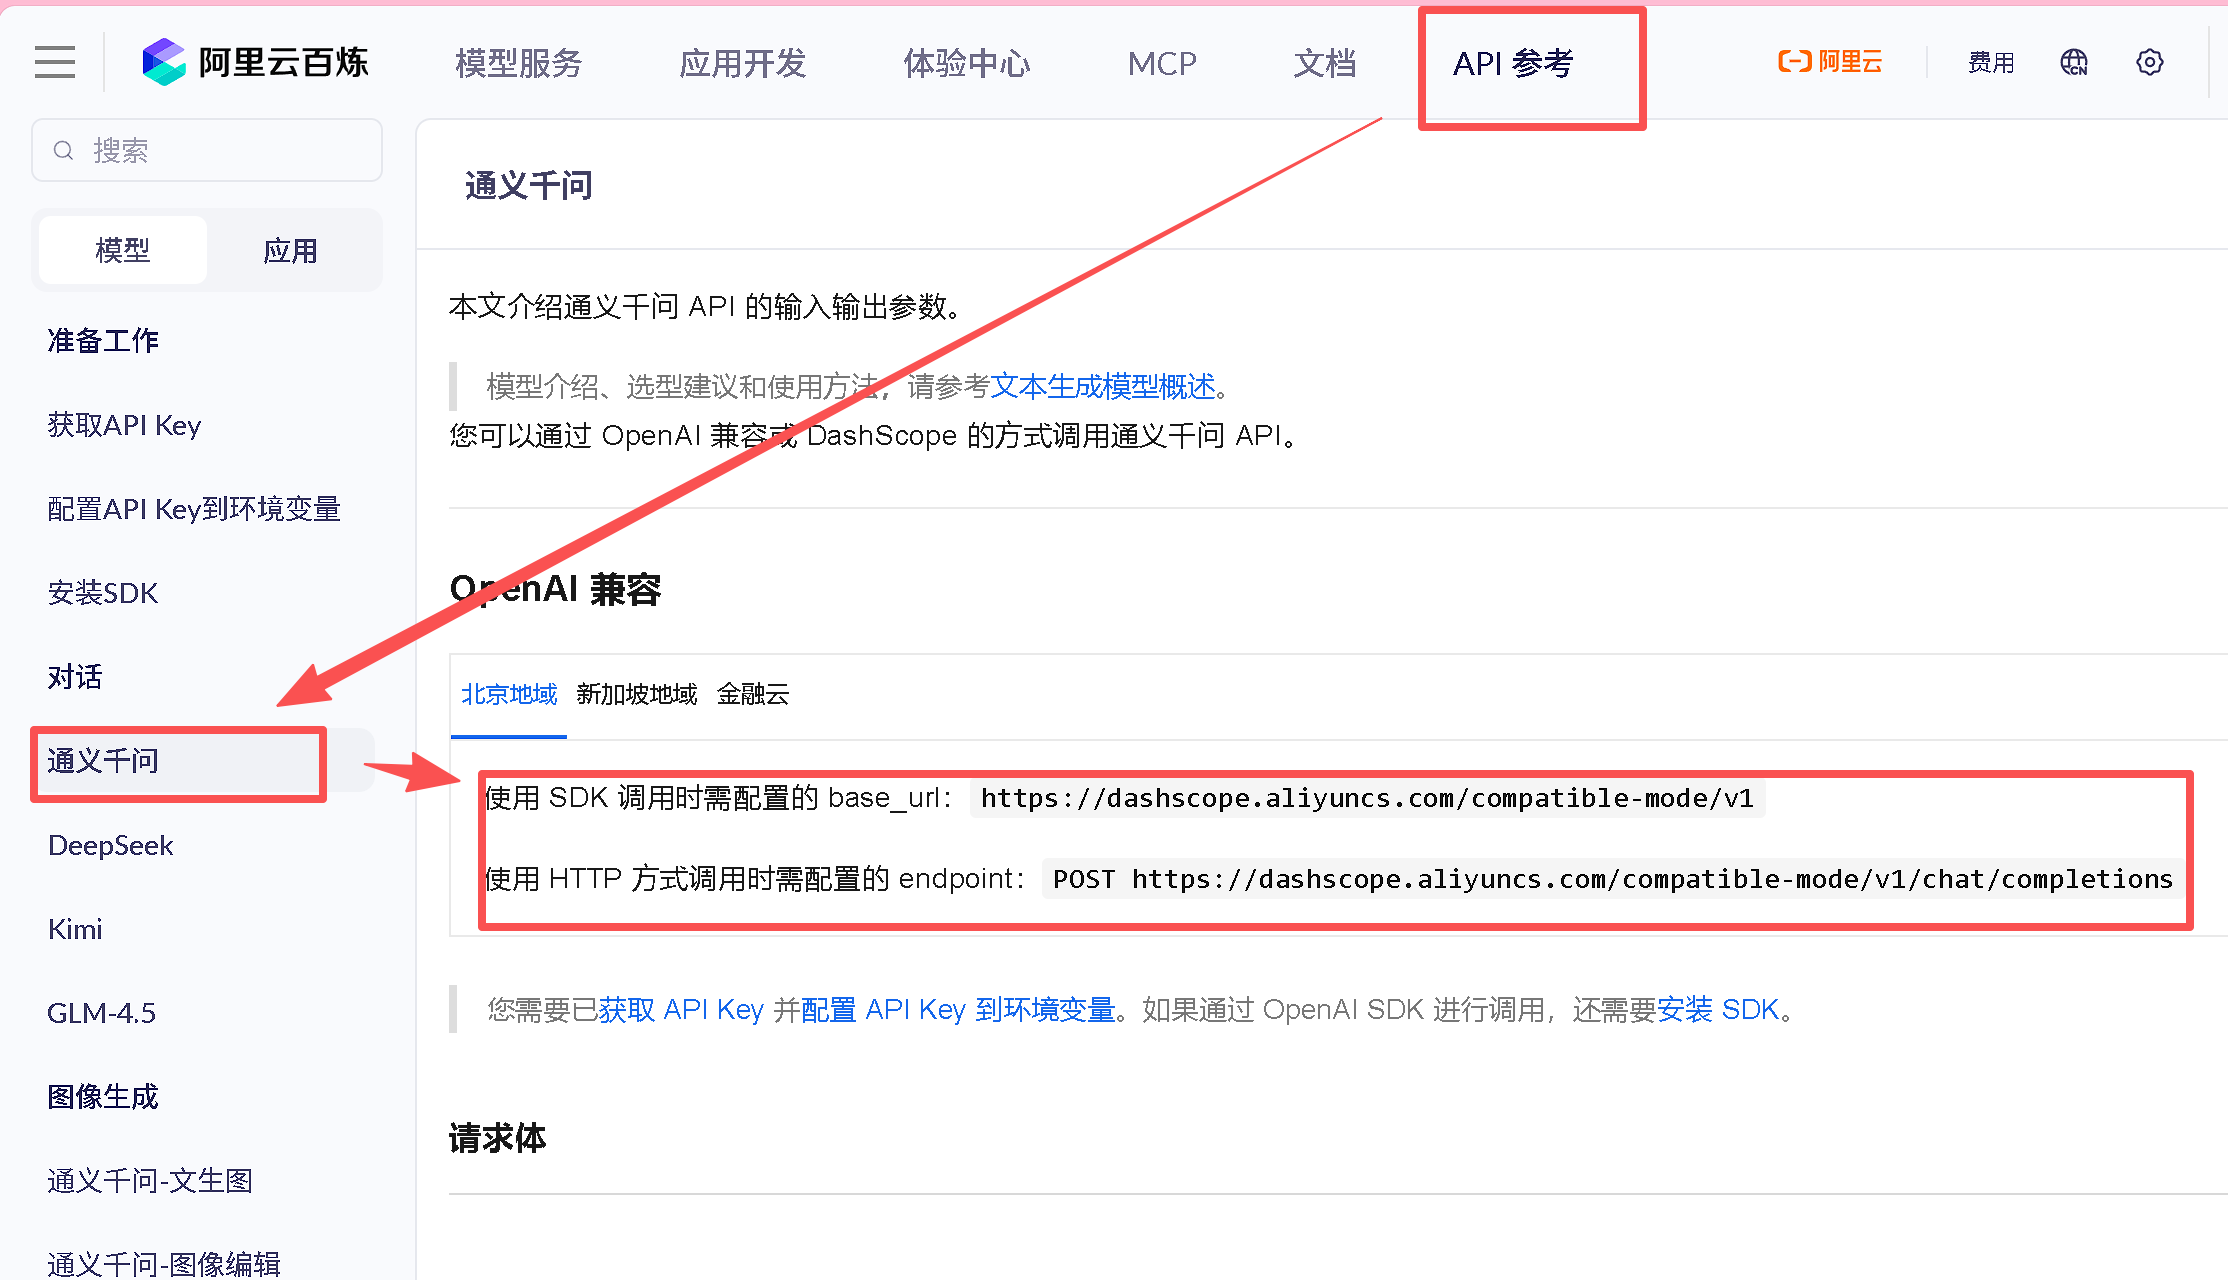Open the 文本生成模型概述 link
2228x1280 pixels.
tap(1102, 386)
